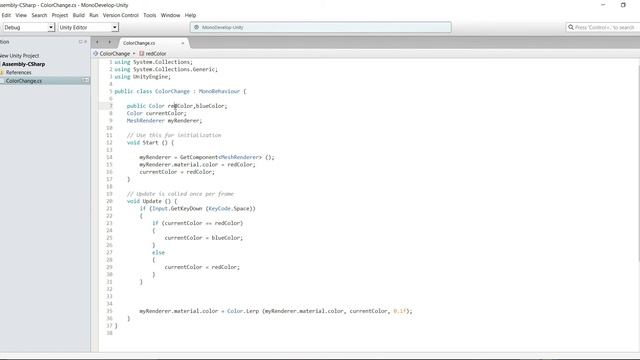Expand the Unity Editor target dropdown
The width and height of the screenshot is (640, 360).
tap(88, 27)
